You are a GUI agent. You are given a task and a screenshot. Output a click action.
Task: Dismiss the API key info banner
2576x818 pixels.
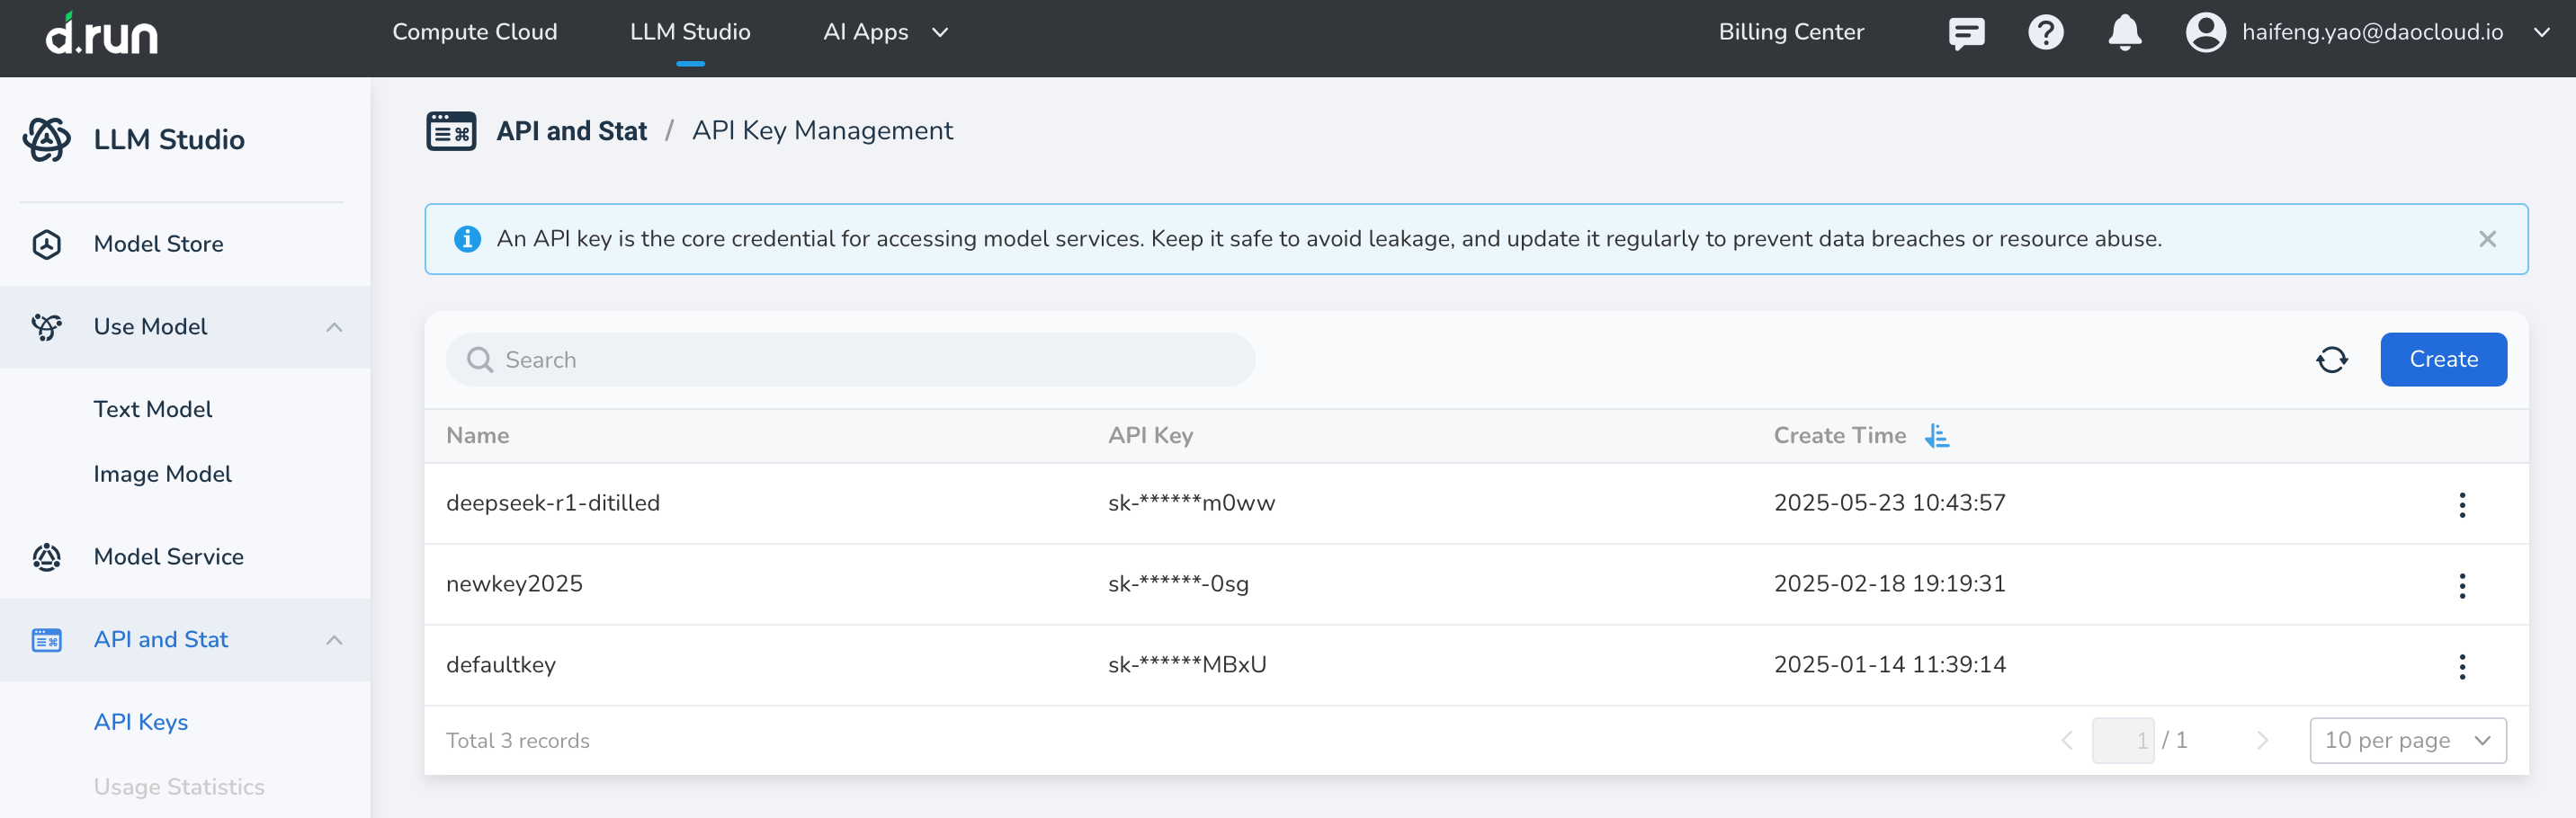tap(2487, 239)
